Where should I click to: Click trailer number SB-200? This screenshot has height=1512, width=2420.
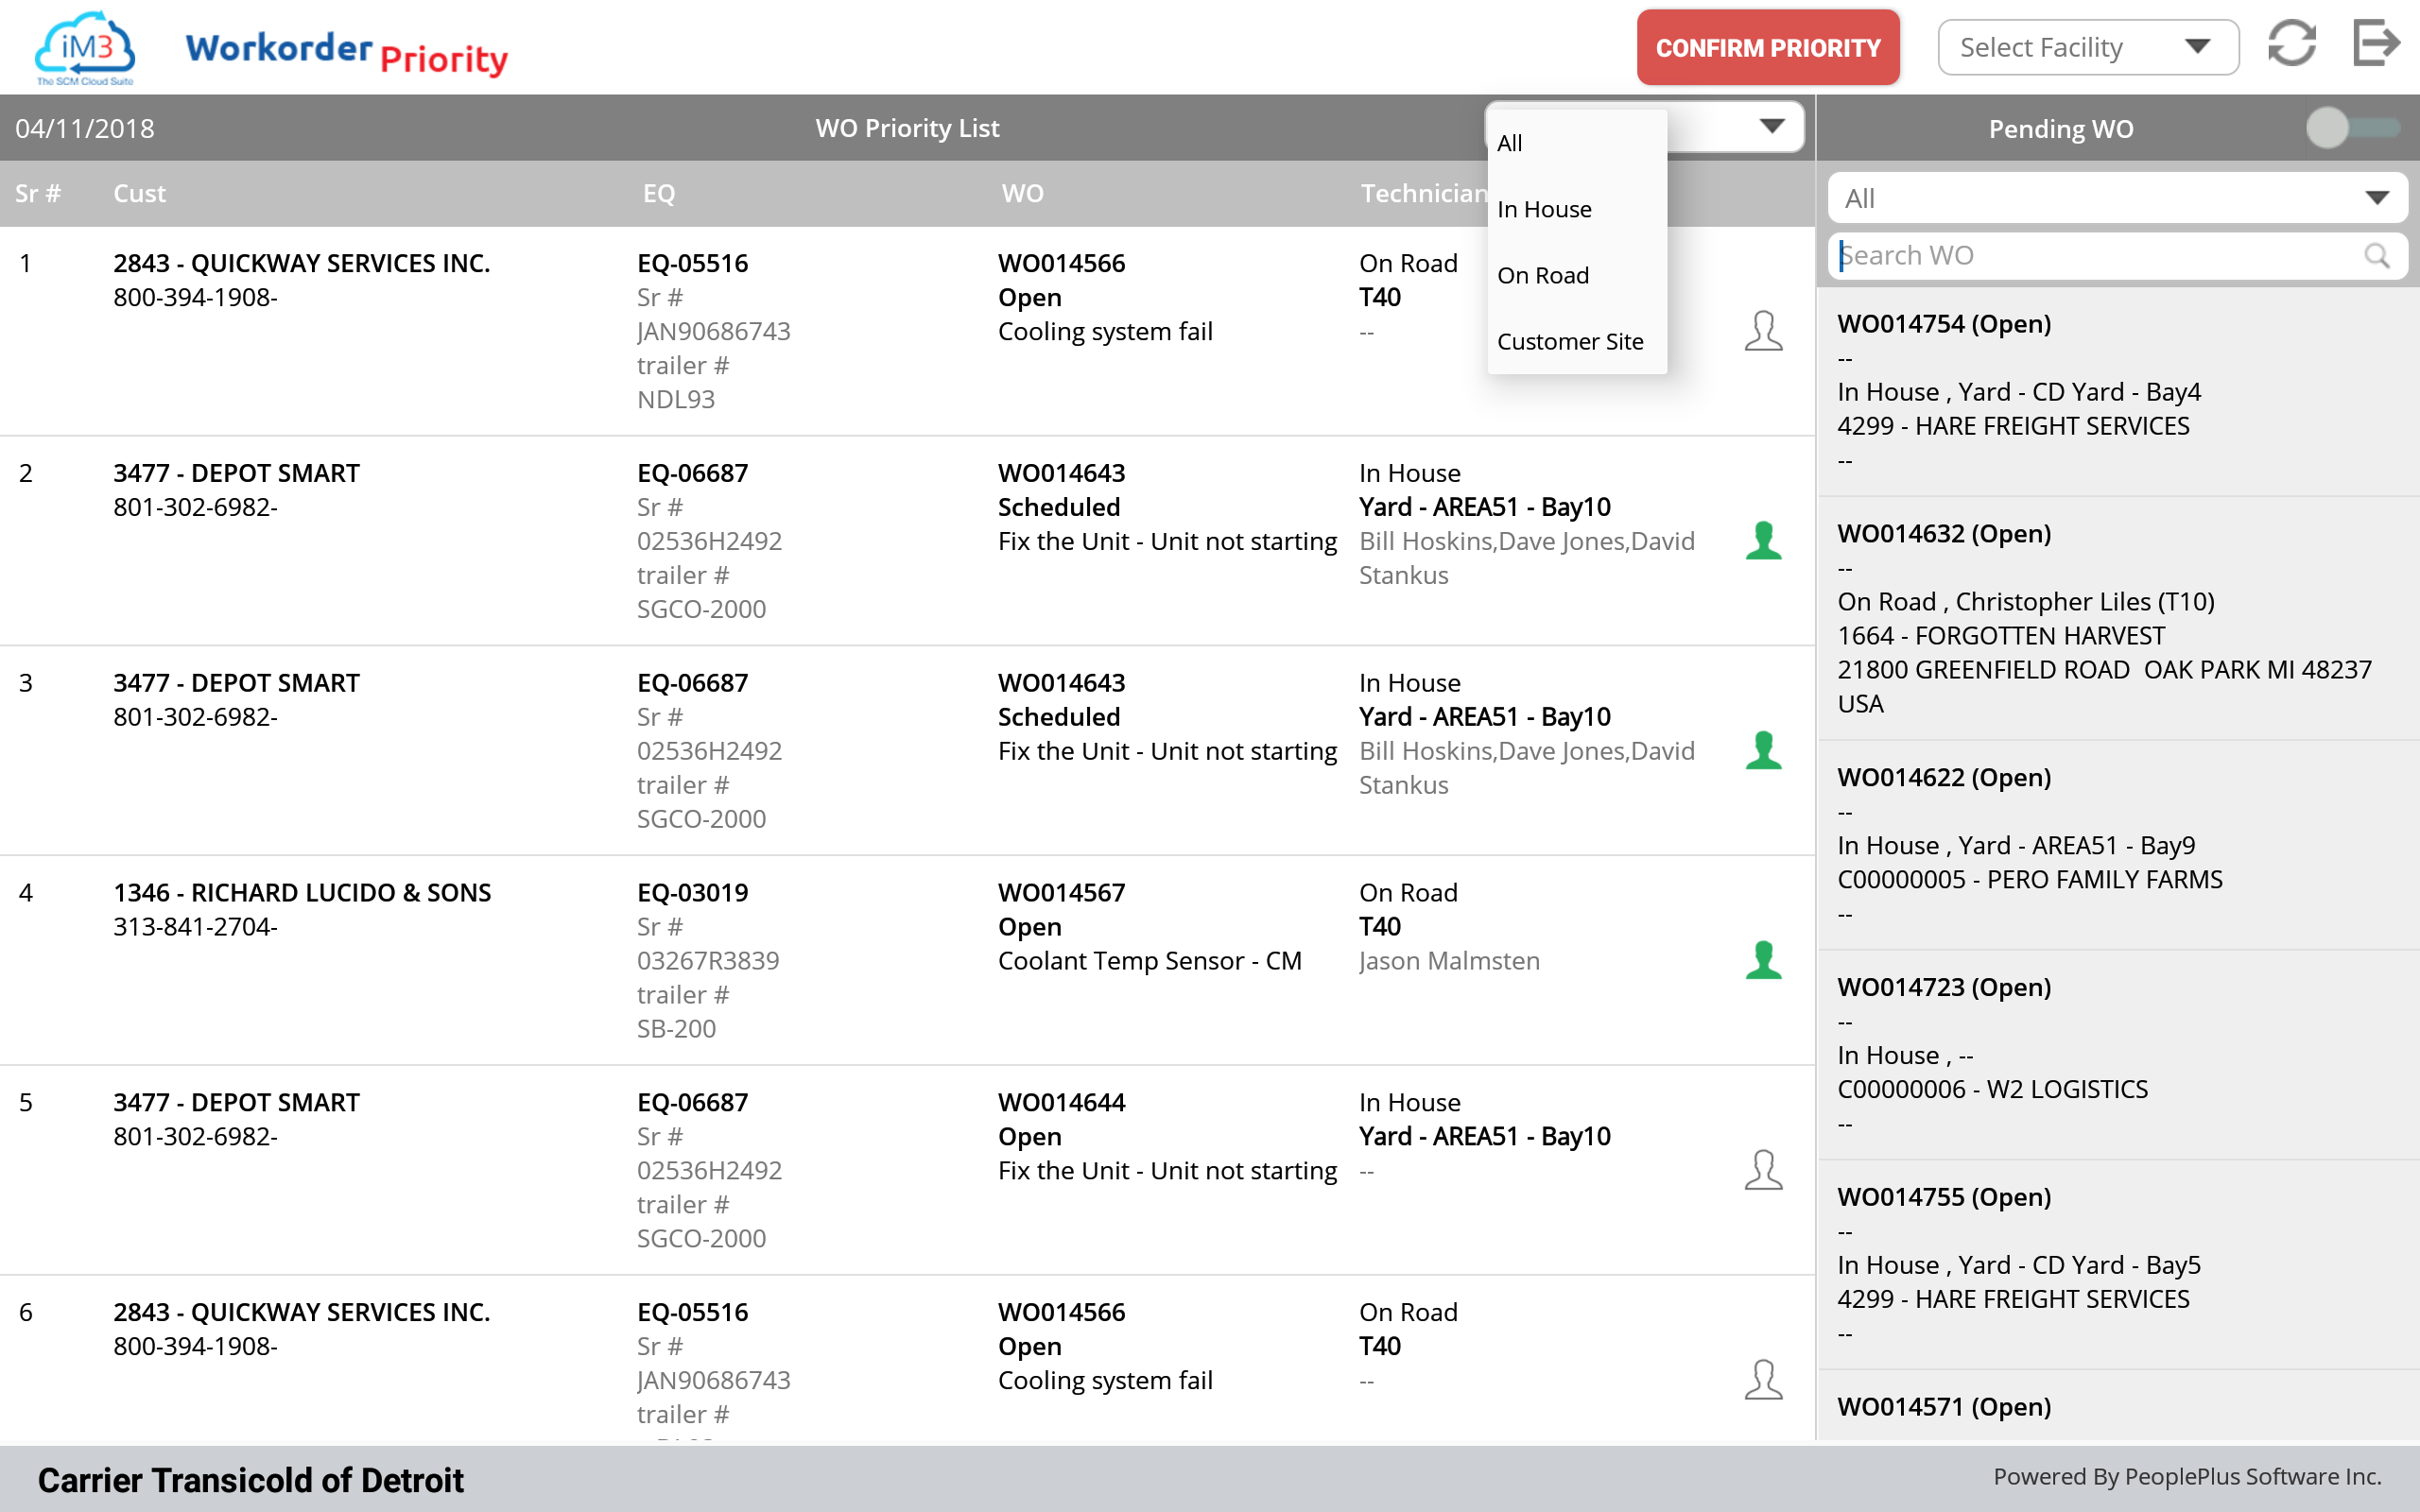click(x=676, y=1029)
